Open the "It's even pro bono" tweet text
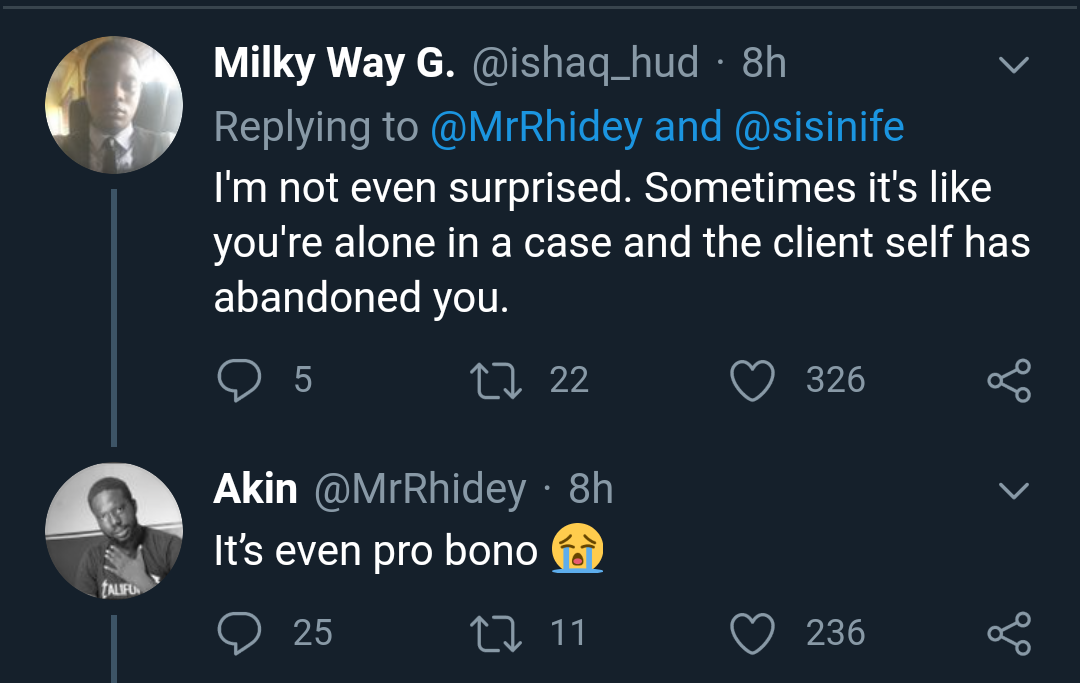This screenshot has height=683, width=1080. (x=376, y=551)
